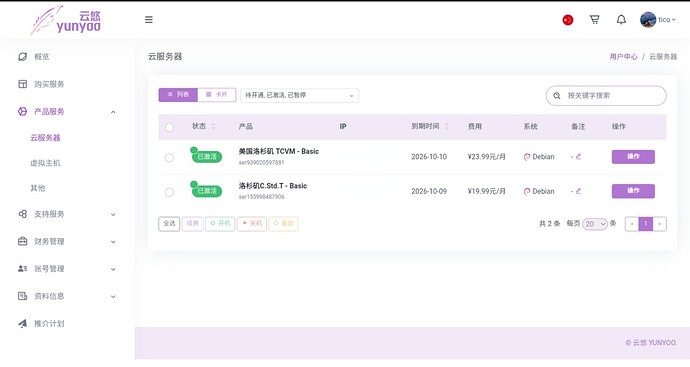Screen dimensions: 690x367
Task: Open the language flag selector
Action: pyautogui.click(x=568, y=20)
